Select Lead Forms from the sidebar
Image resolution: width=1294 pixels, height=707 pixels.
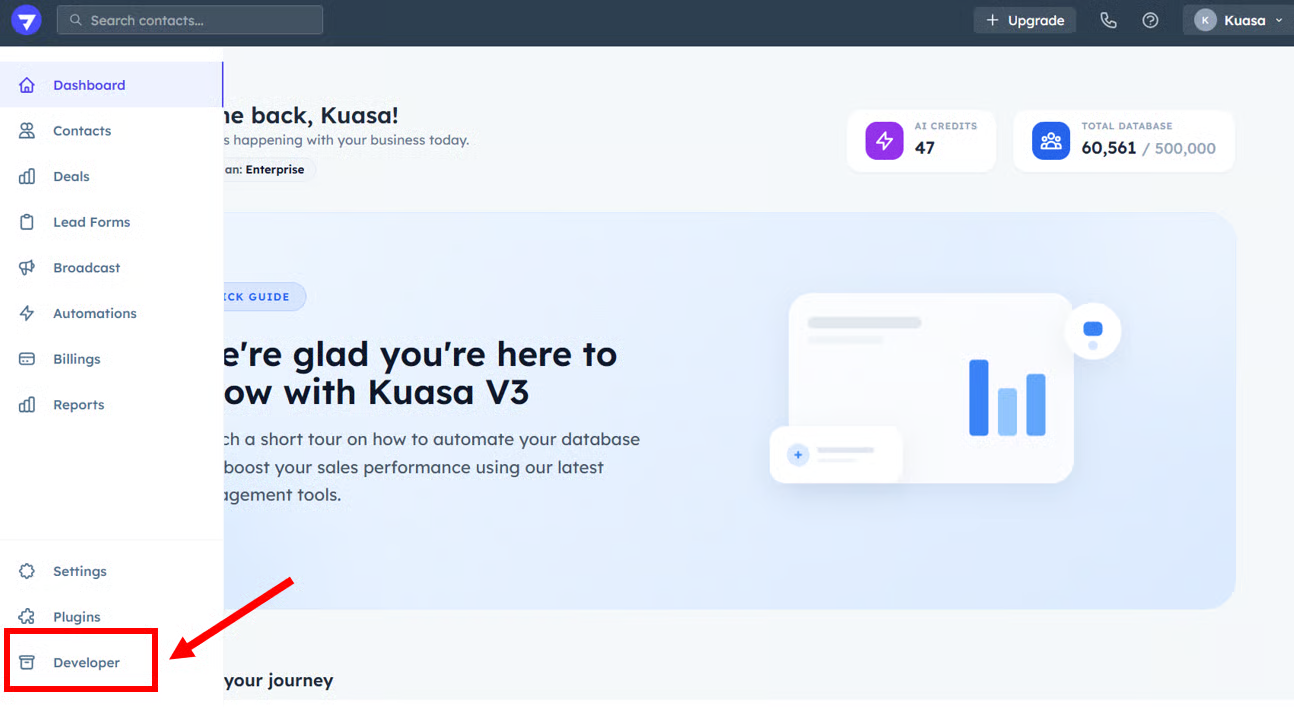pos(91,222)
